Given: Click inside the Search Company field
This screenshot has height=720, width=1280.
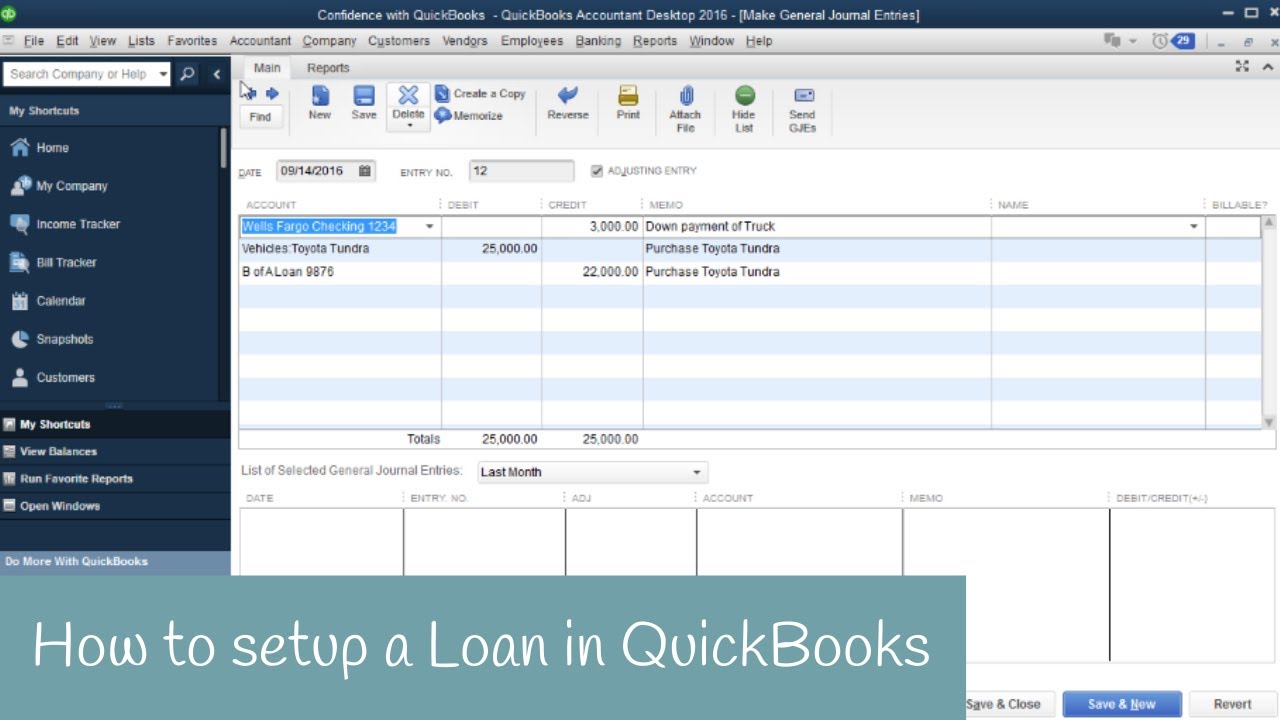Looking at the screenshot, I should [x=80, y=74].
